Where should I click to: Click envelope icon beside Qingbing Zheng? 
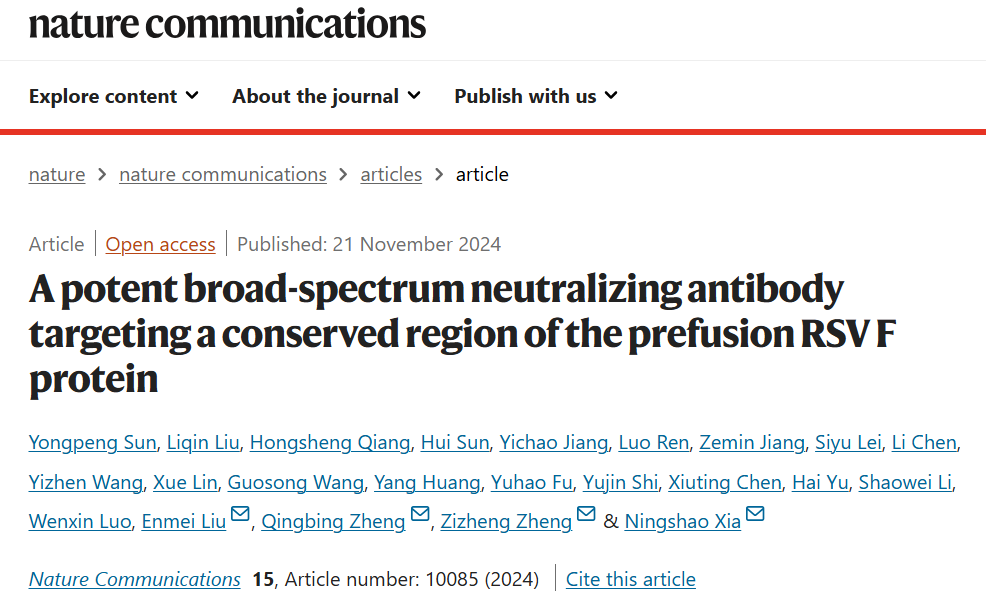pos(421,515)
